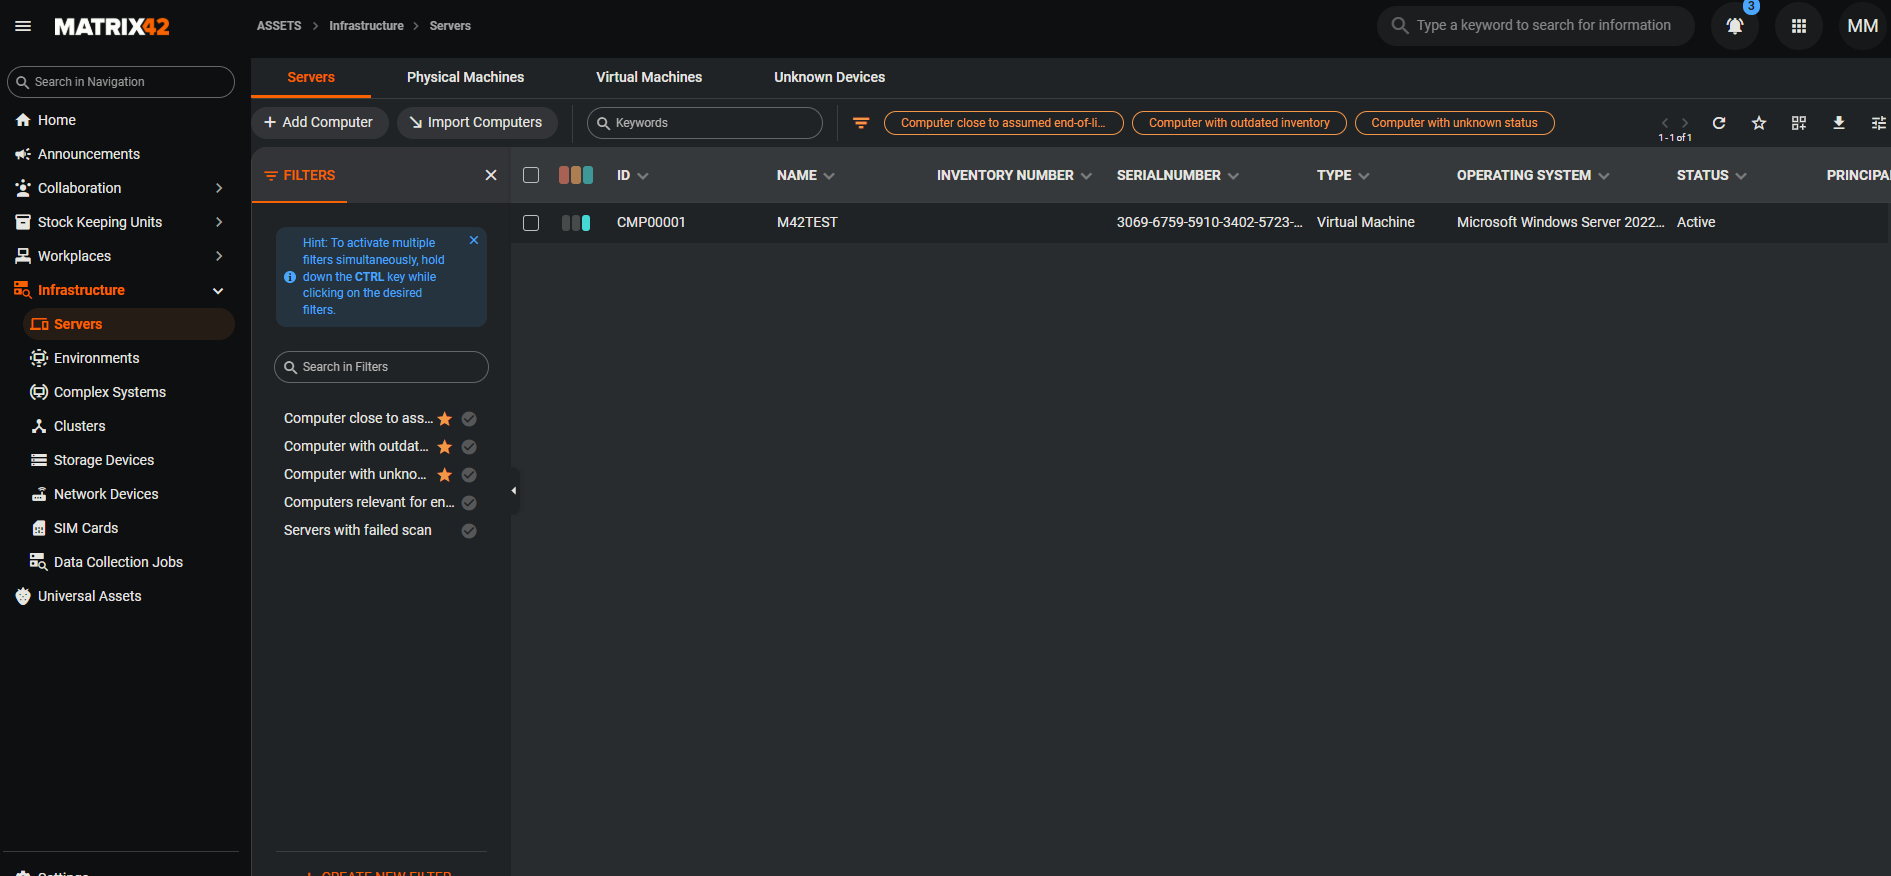This screenshot has width=1891, height=876.
Task: Dismiss the CTRL key hint box
Action: (474, 240)
